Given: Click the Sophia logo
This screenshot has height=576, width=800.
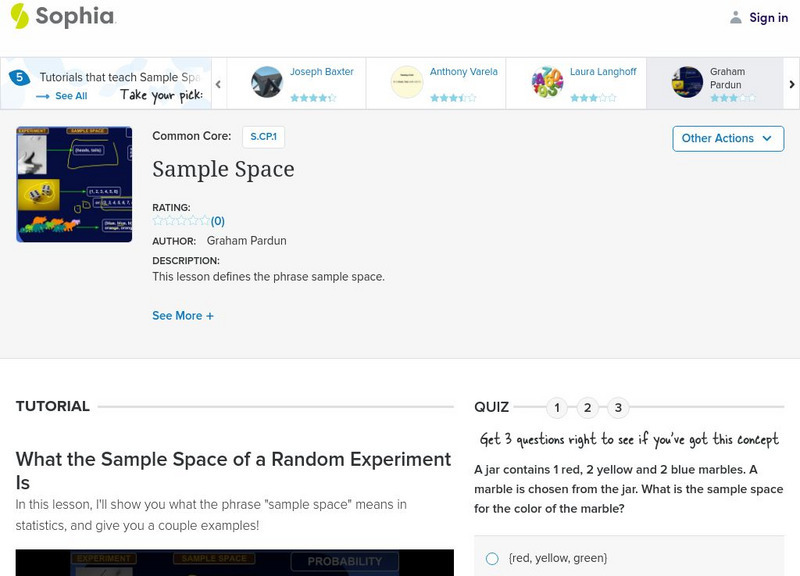Looking at the screenshot, I should click(x=62, y=16).
